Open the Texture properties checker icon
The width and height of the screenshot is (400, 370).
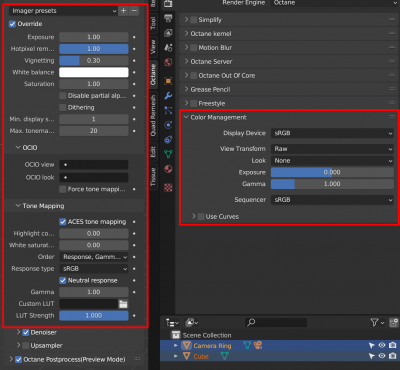(168, 188)
